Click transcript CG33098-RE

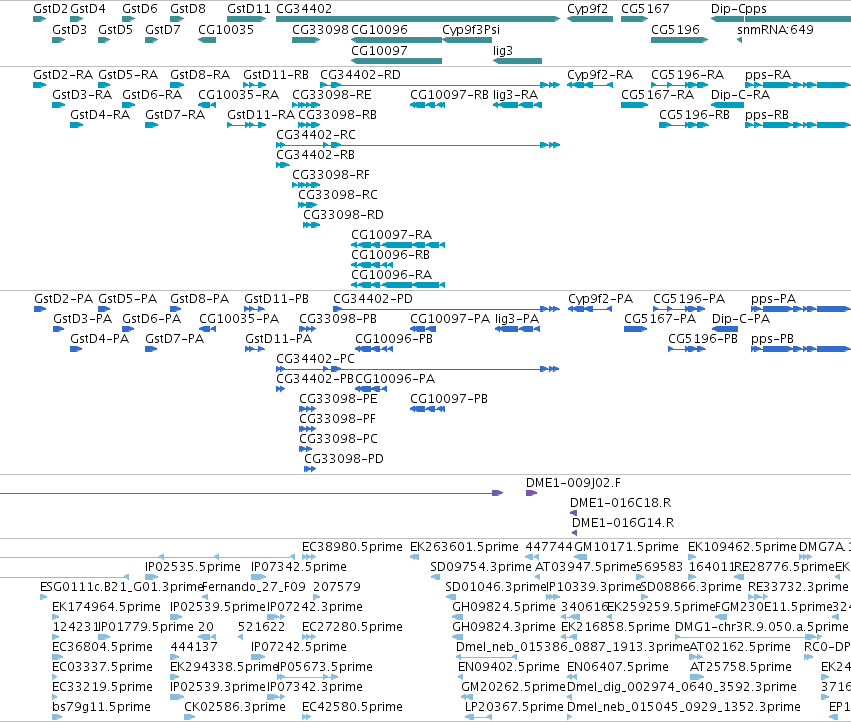coord(332,94)
